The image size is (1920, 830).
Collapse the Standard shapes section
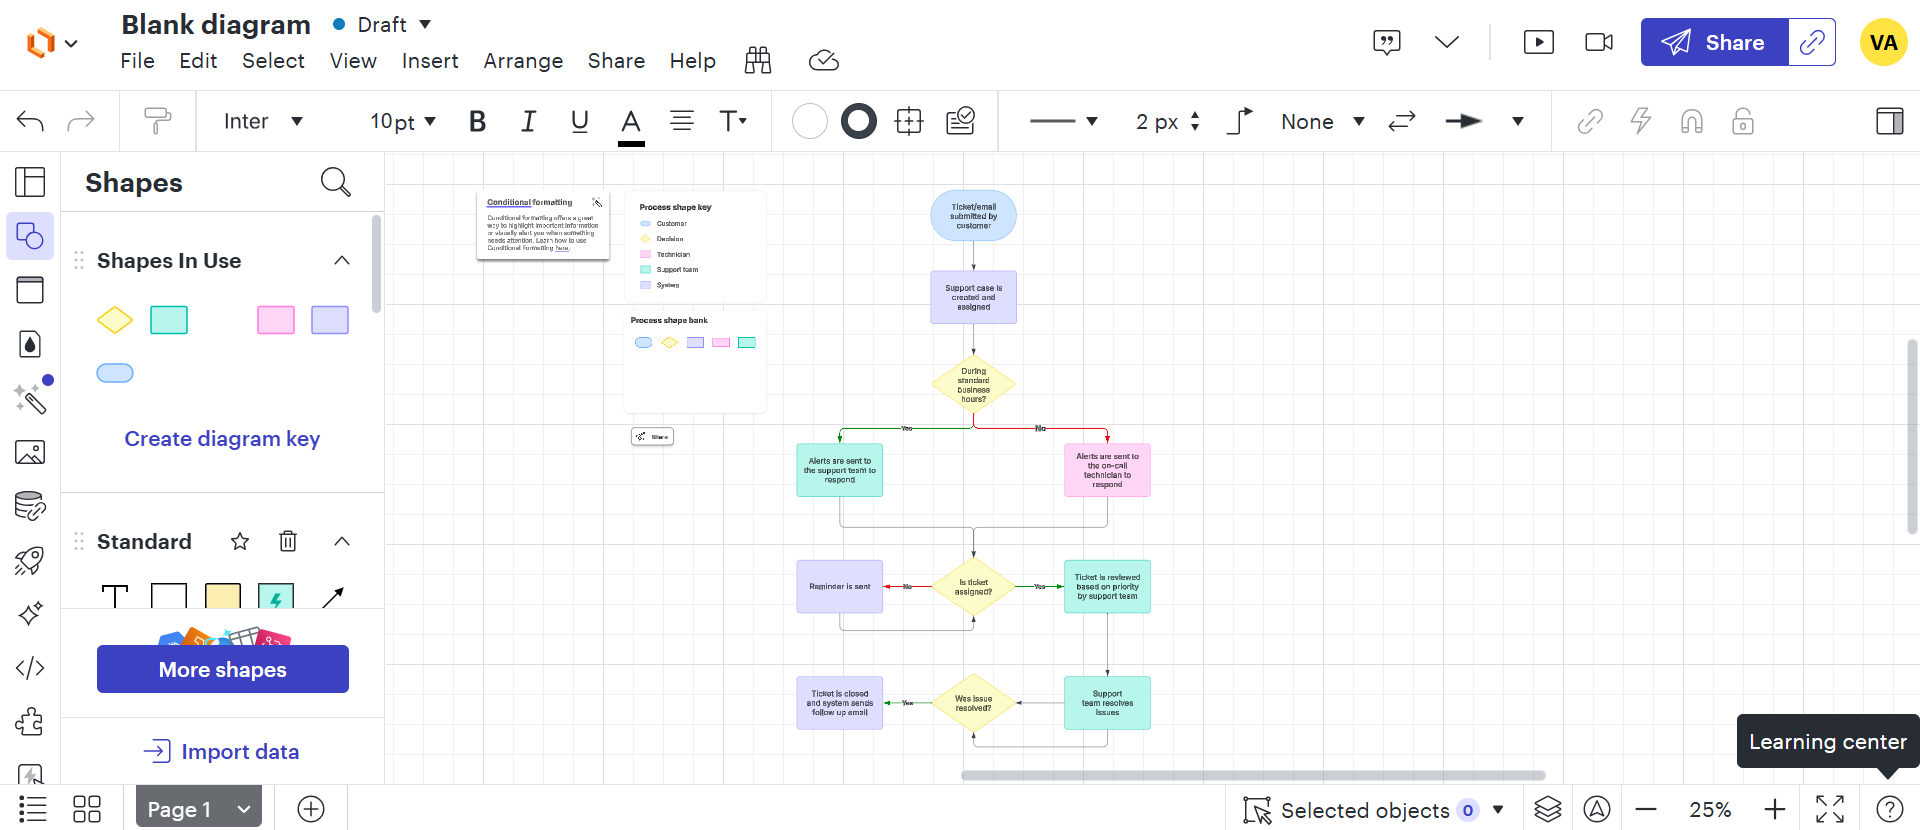342,541
